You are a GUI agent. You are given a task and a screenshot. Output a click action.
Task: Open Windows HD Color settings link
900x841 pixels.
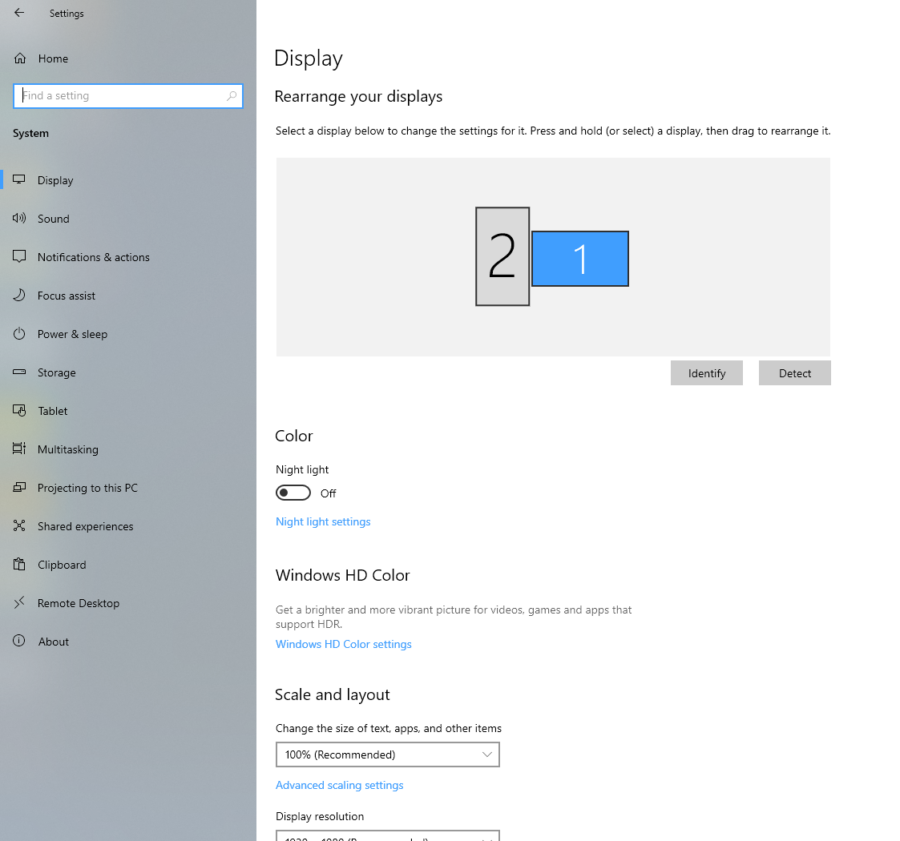tap(343, 644)
